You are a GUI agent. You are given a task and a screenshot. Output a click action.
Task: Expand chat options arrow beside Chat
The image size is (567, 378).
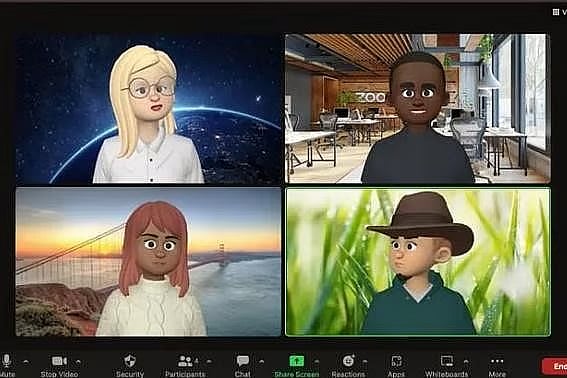[x=261, y=361]
